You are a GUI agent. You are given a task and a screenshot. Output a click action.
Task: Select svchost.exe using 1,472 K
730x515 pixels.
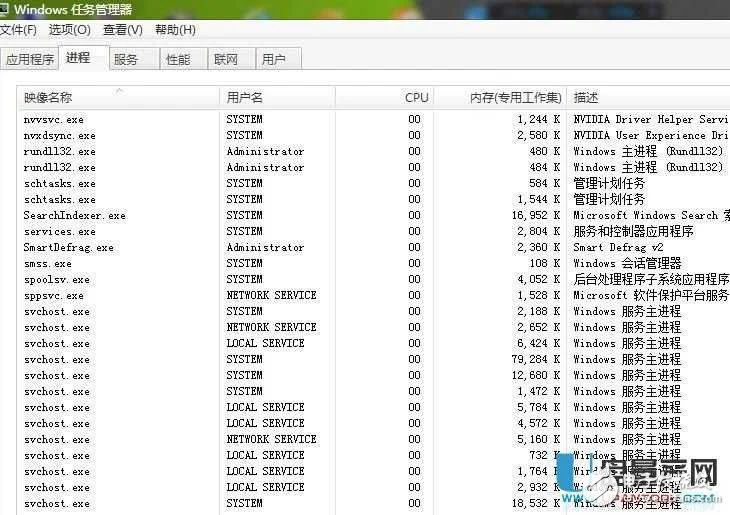(374, 392)
